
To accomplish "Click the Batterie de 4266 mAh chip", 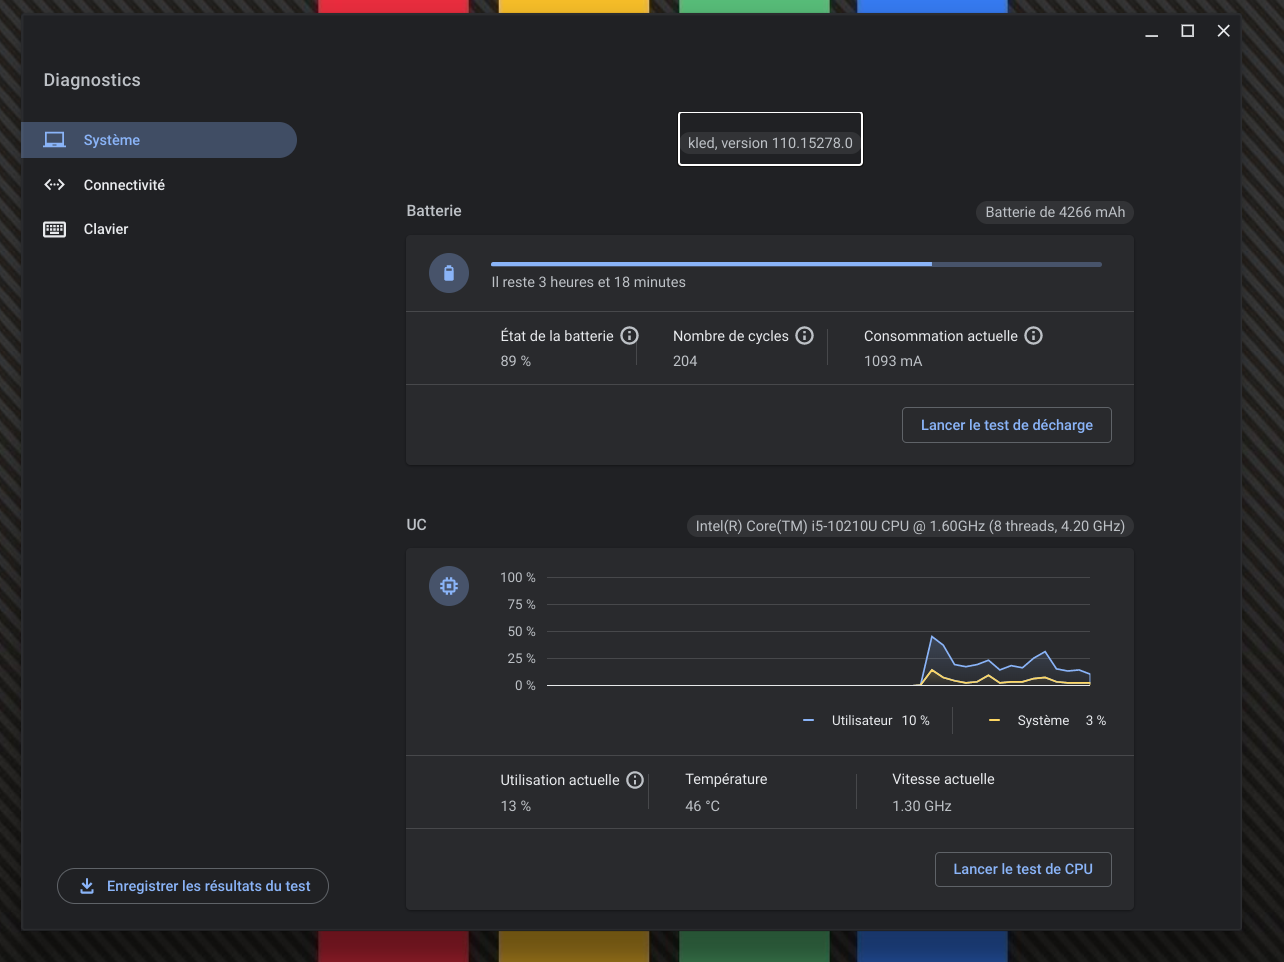I will tap(1055, 212).
